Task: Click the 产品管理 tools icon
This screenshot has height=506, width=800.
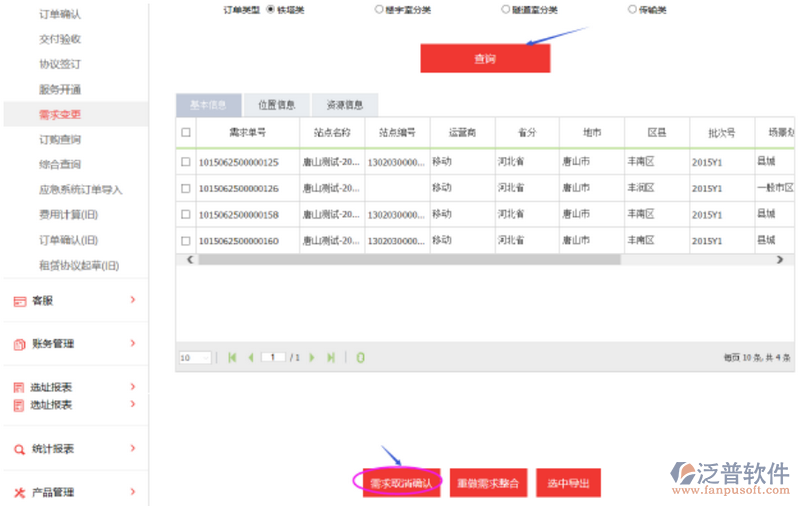Action: pos(19,492)
